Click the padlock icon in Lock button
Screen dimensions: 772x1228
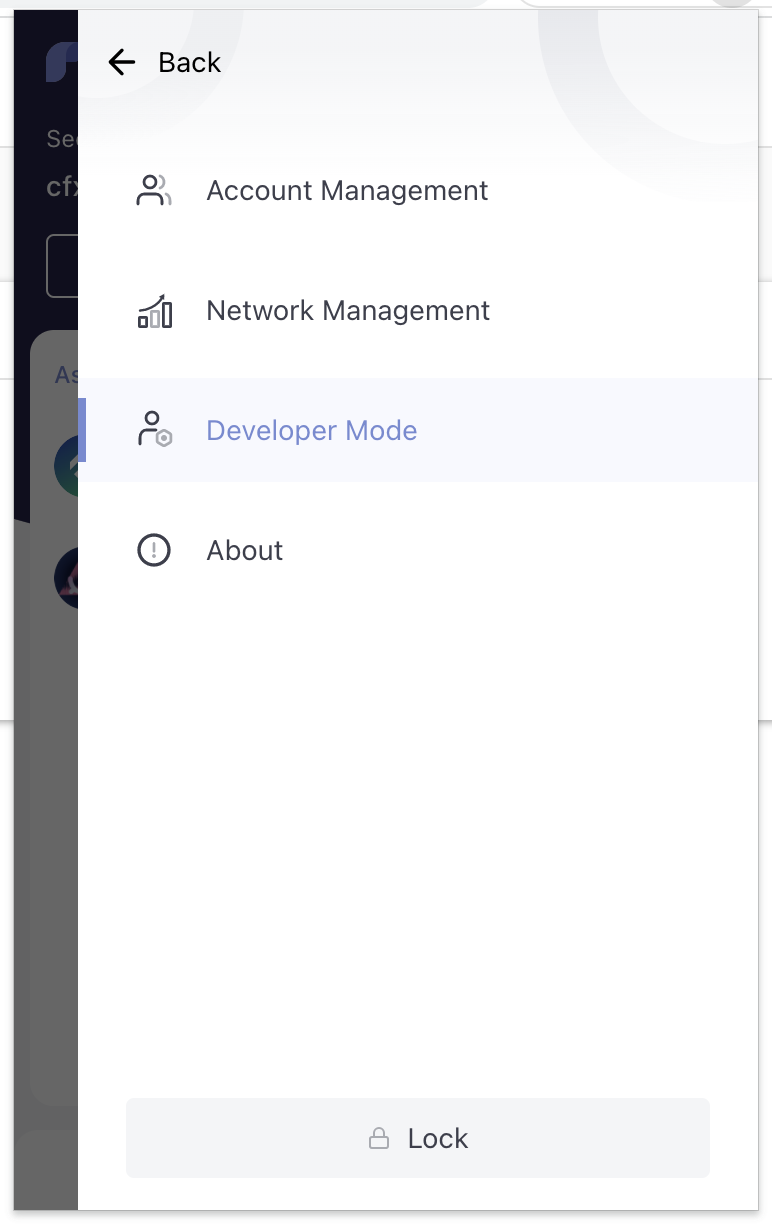point(379,1138)
